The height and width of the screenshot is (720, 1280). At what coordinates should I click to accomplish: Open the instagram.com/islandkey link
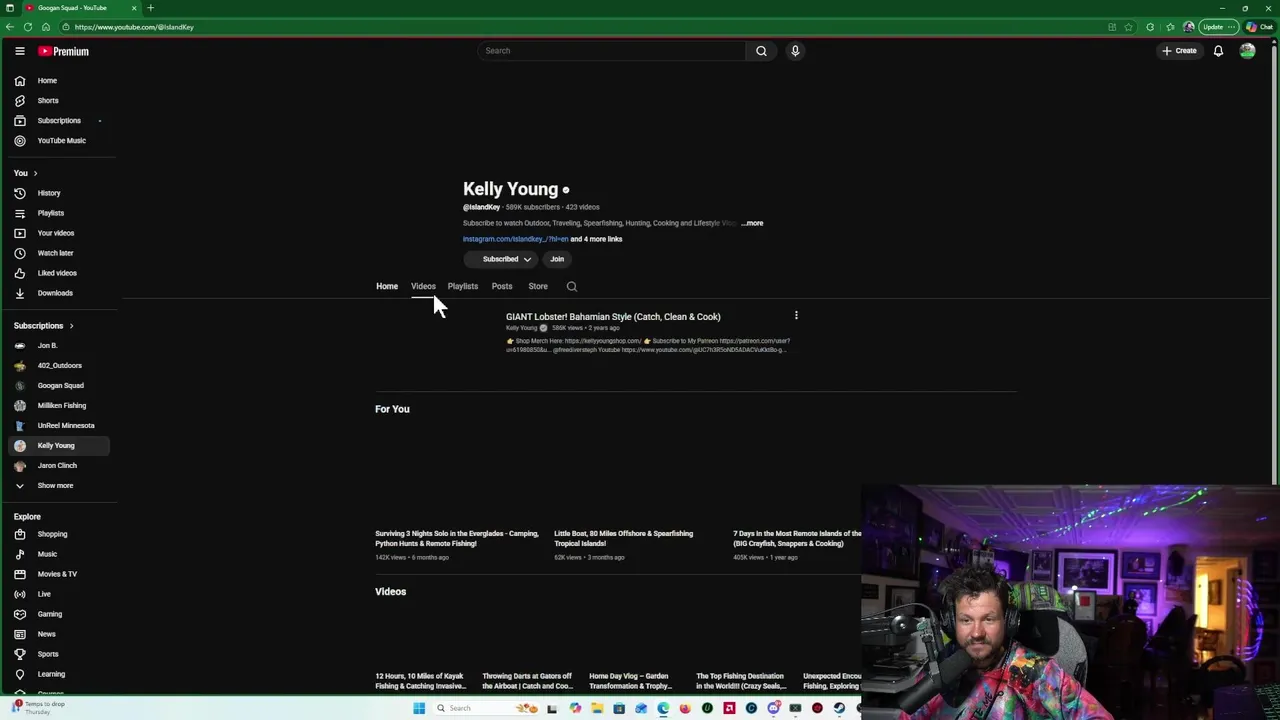(515, 239)
